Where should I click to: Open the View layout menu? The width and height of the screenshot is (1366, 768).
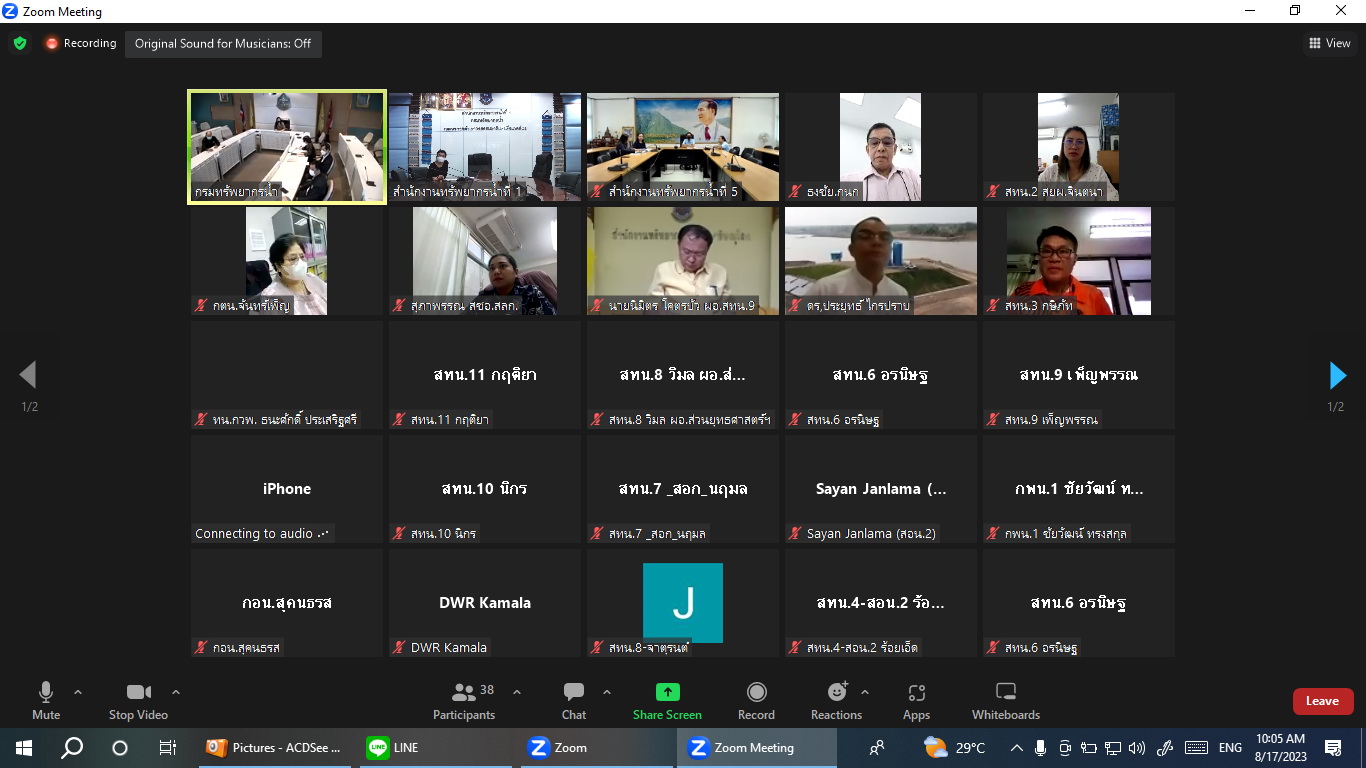click(1330, 43)
